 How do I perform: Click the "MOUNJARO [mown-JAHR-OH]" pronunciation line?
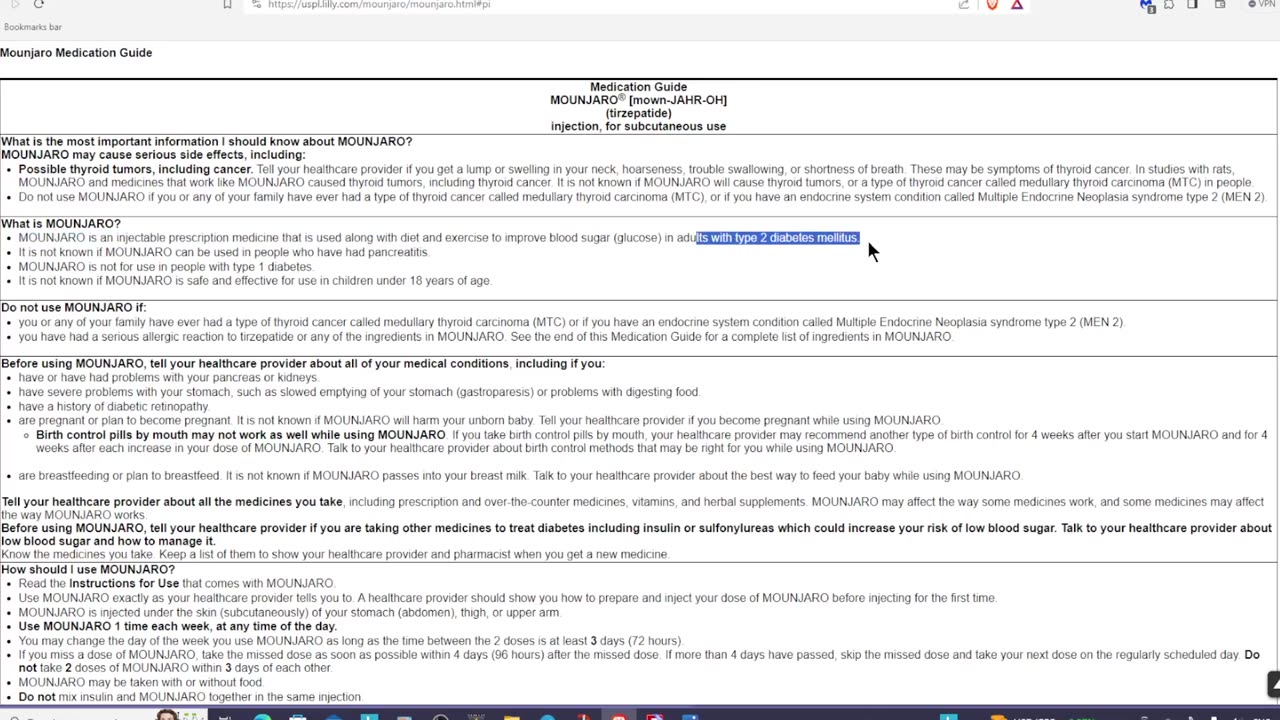coord(638,100)
